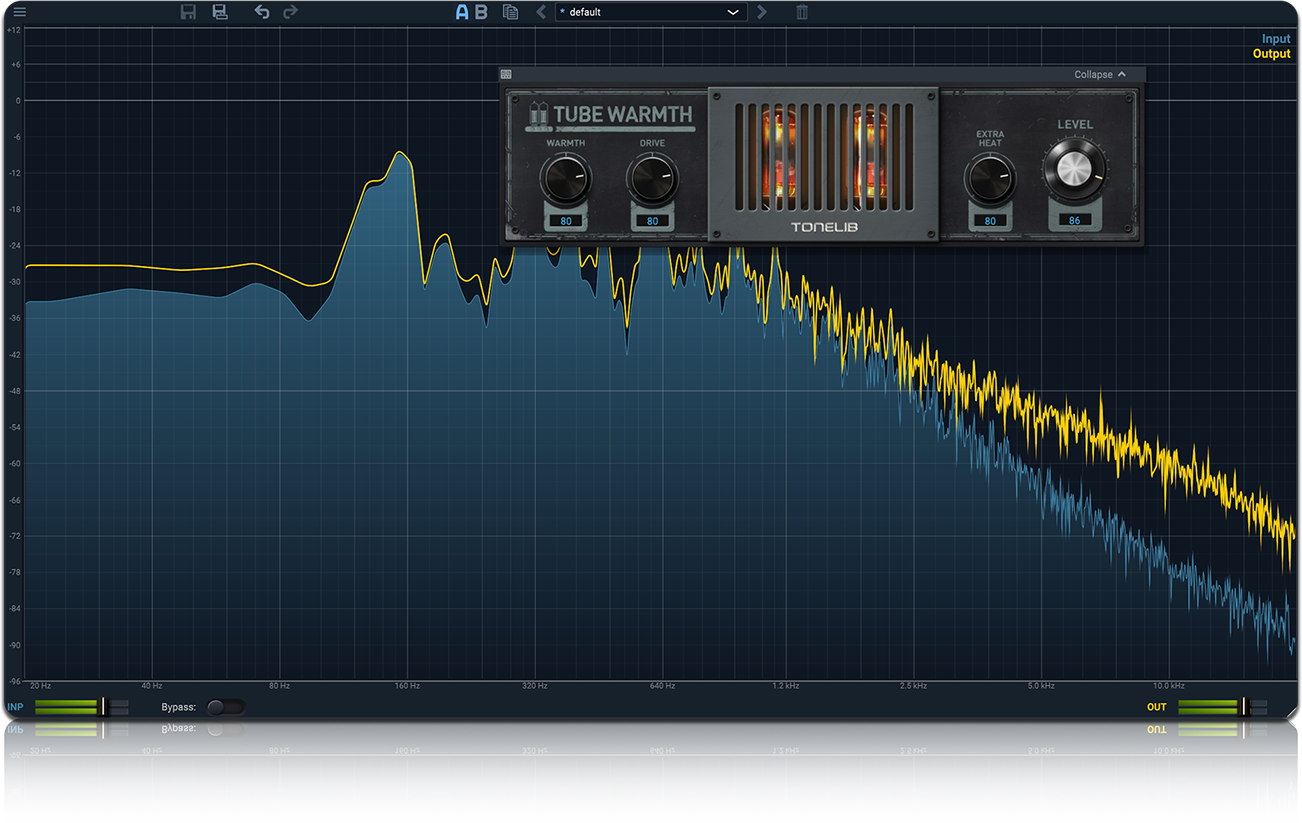Click the OUT level meter
Image resolution: width=1302 pixels, height=823 pixels.
point(1223,707)
